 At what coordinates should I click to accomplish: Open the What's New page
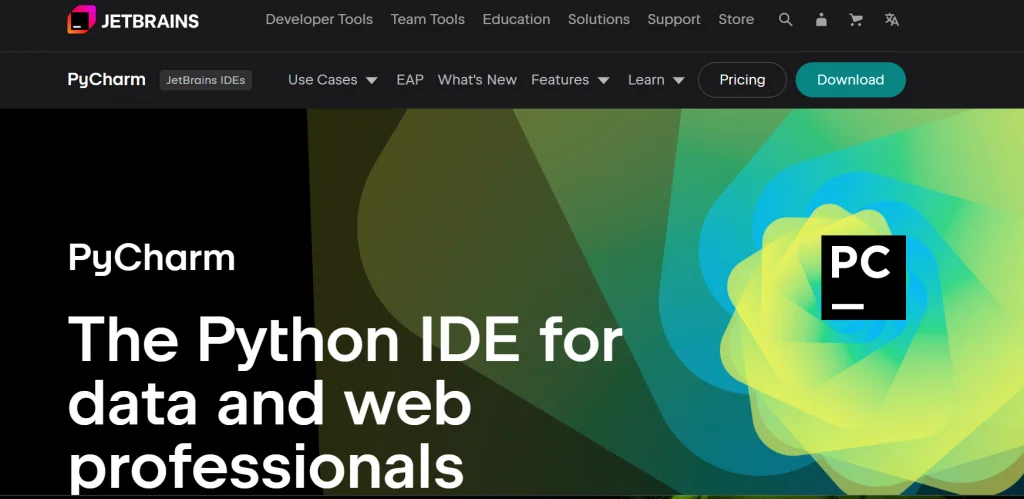point(477,80)
